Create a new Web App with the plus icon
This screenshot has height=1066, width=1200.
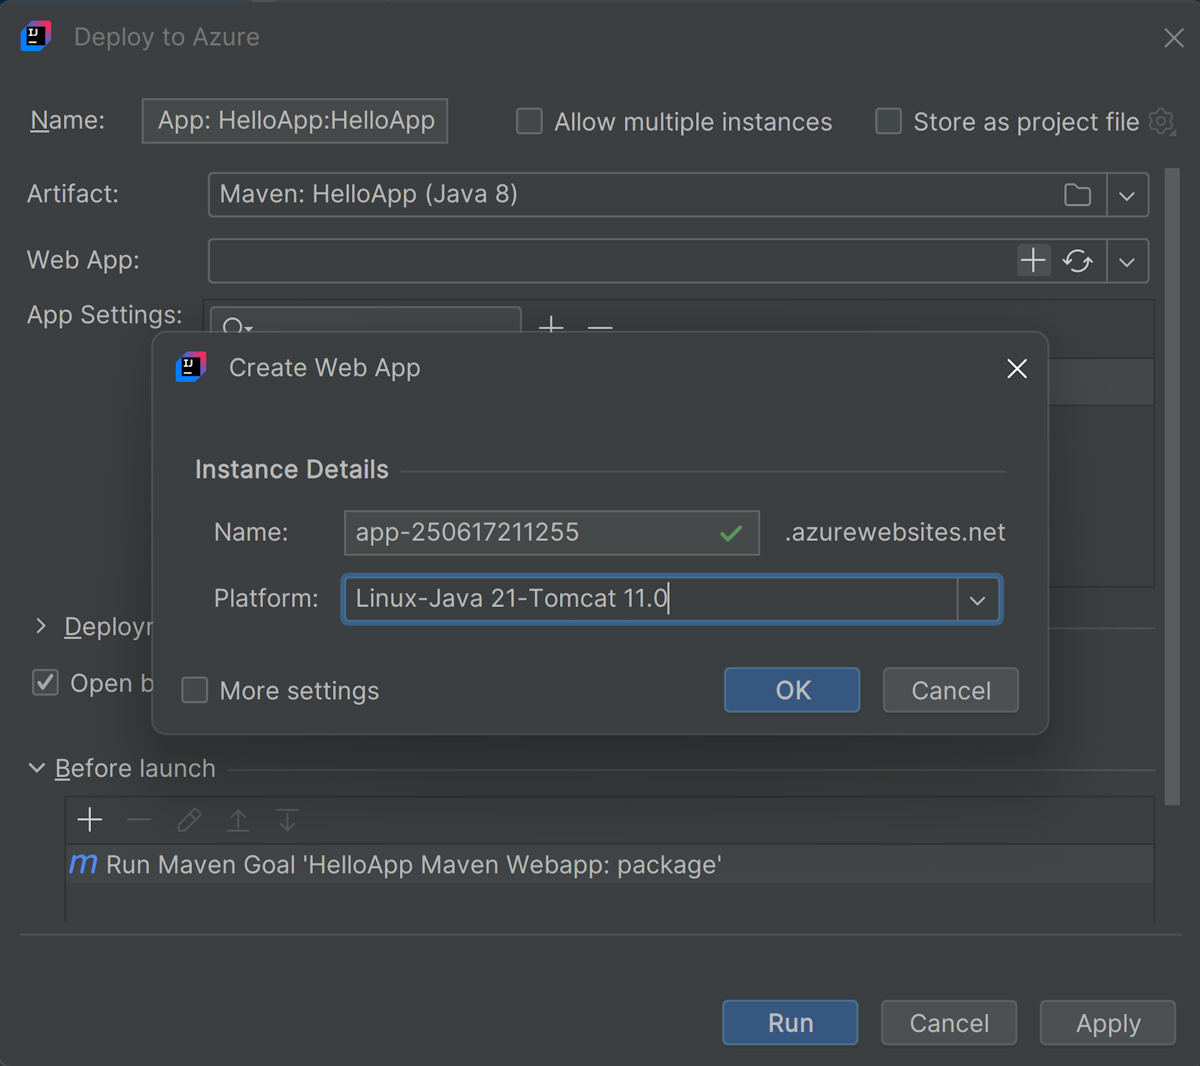(1033, 260)
